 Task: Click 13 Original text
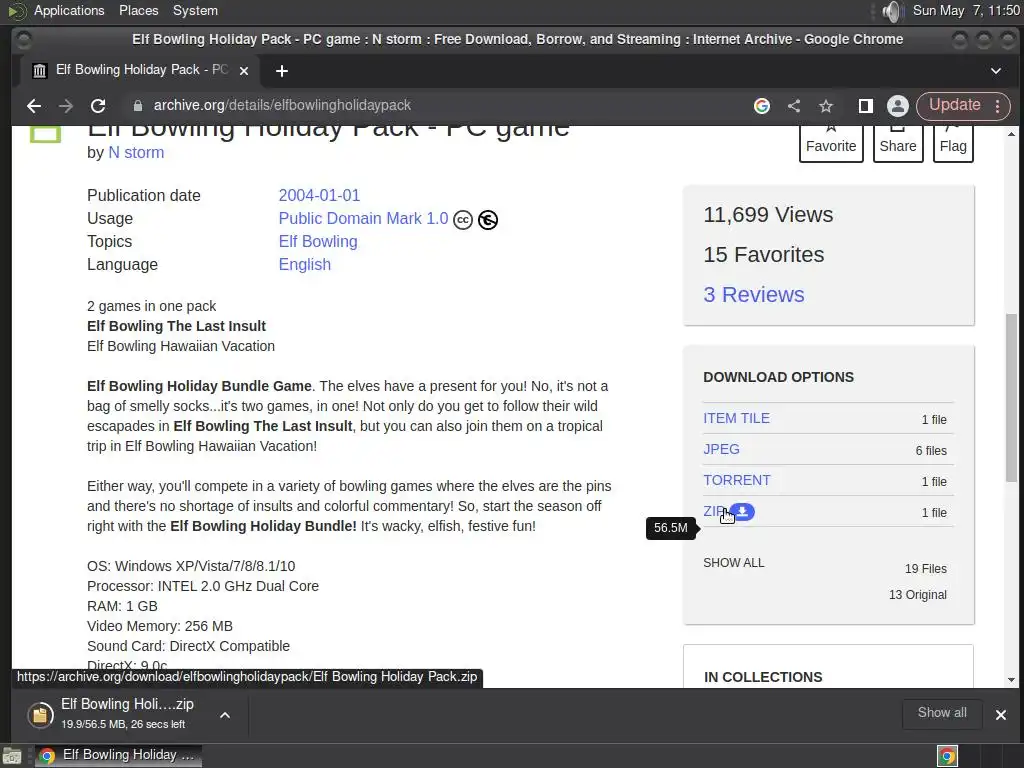(x=918, y=595)
